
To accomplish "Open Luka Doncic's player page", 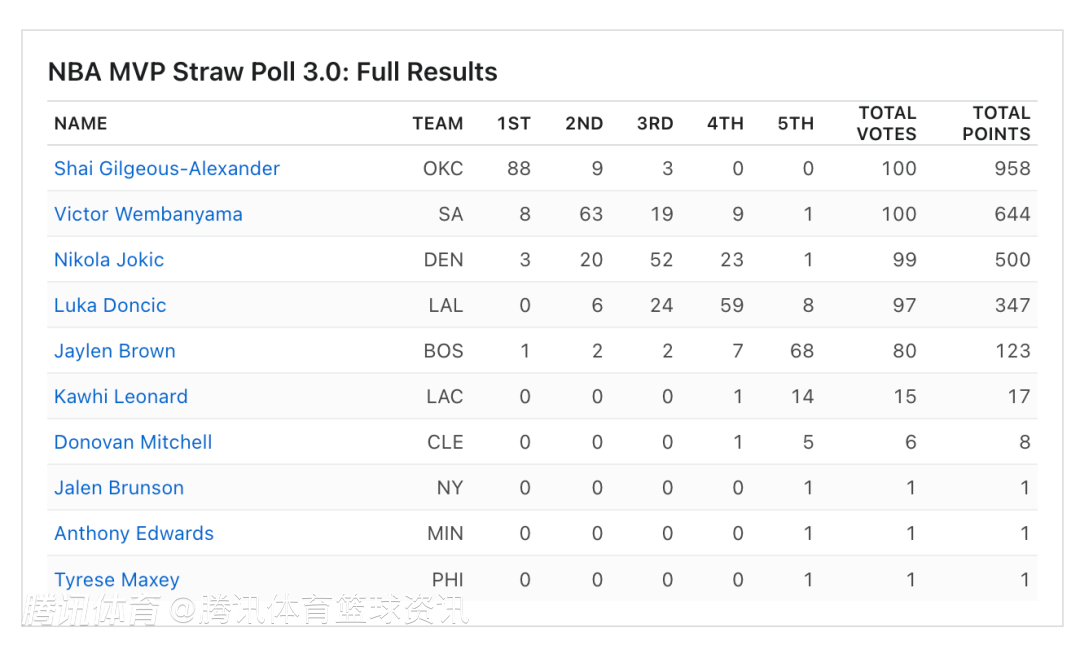I will coord(110,306).
